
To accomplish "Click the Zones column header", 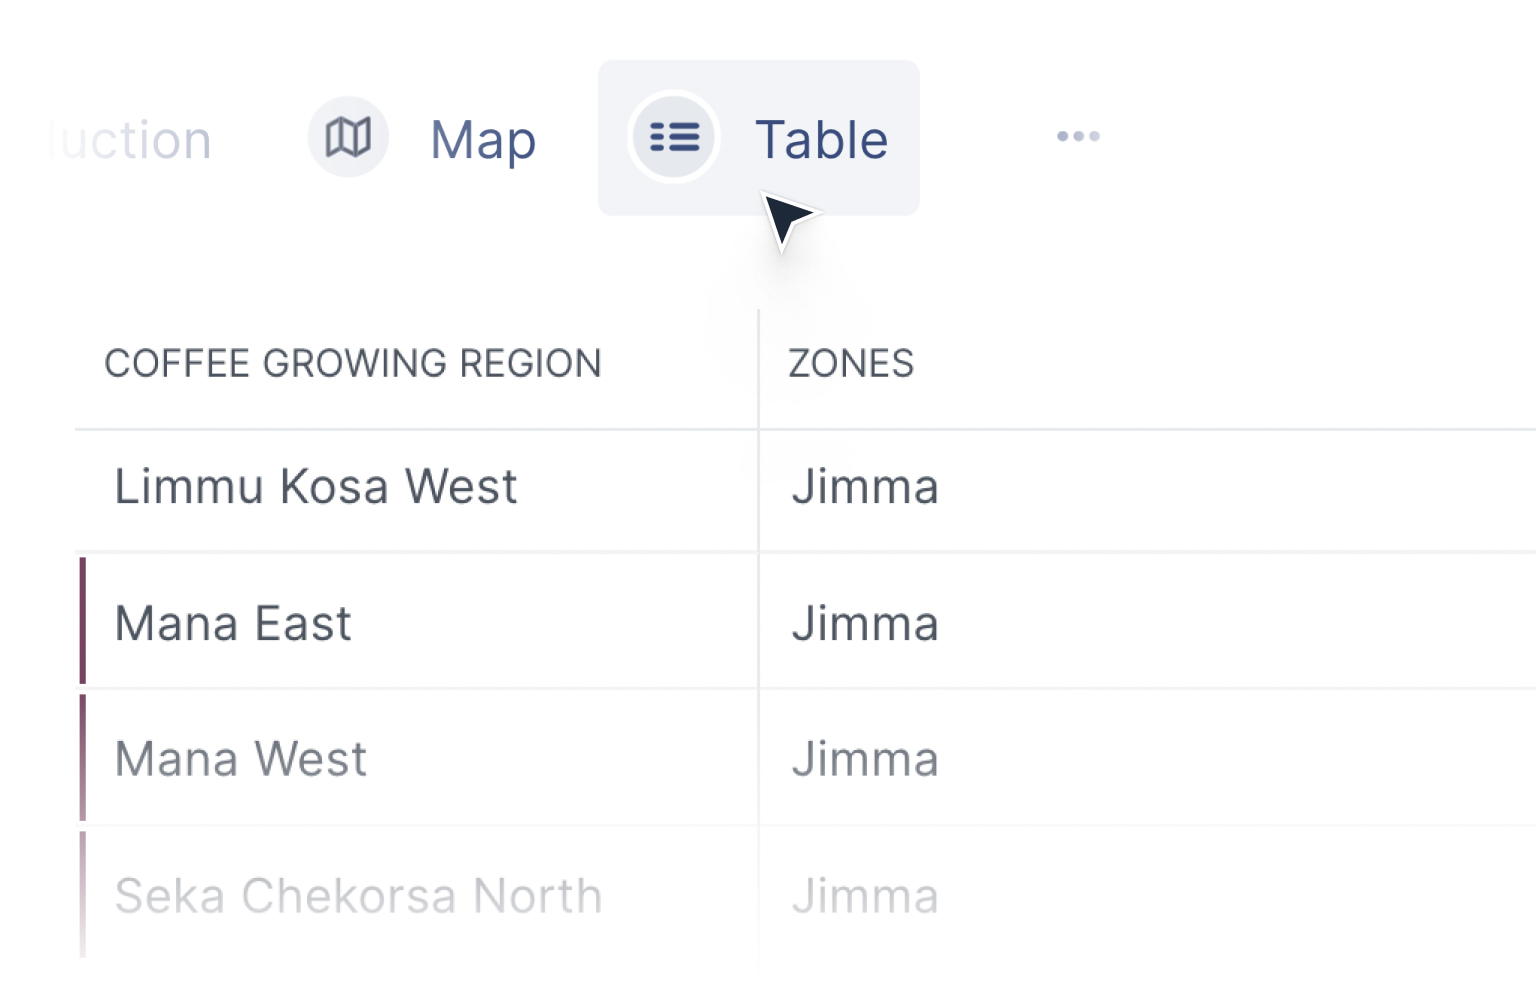I will click(851, 363).
